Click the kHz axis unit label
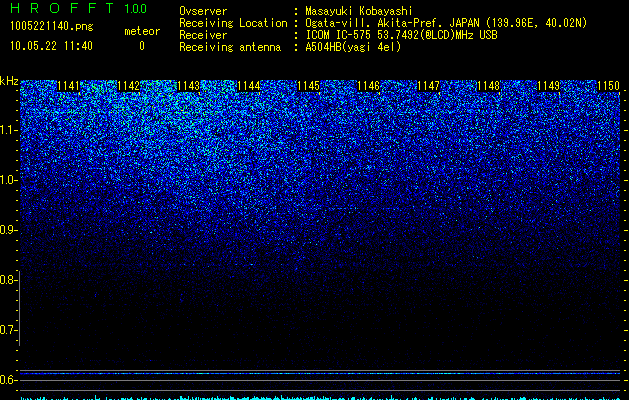 pos(9,81)
